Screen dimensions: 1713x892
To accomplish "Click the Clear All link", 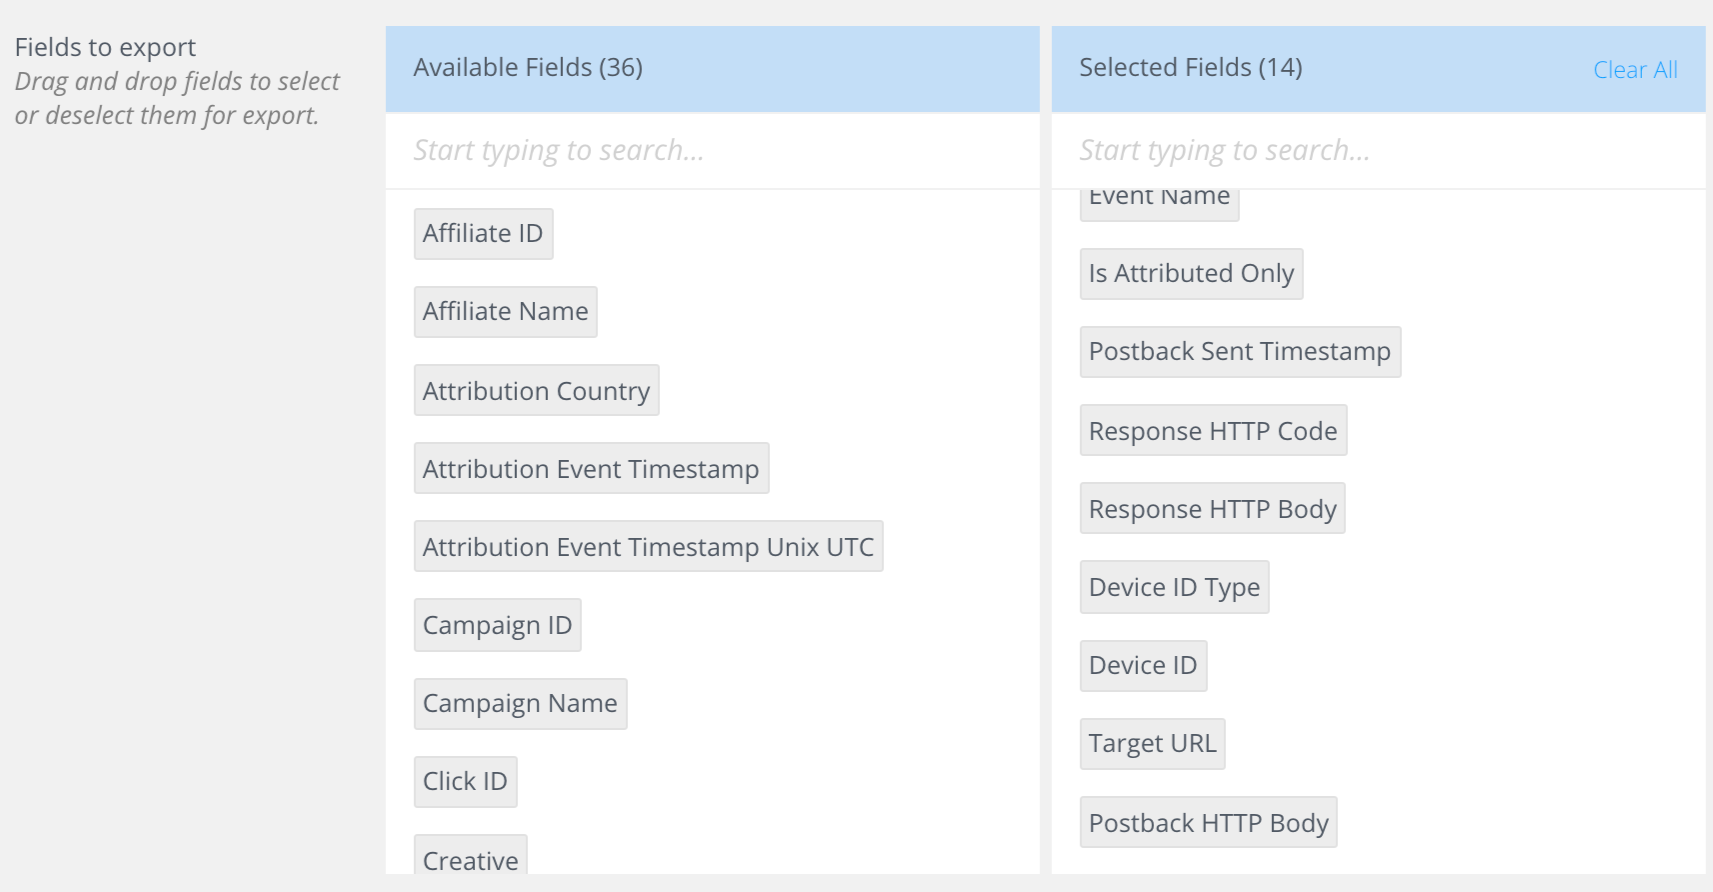I will coord(1634,70).
